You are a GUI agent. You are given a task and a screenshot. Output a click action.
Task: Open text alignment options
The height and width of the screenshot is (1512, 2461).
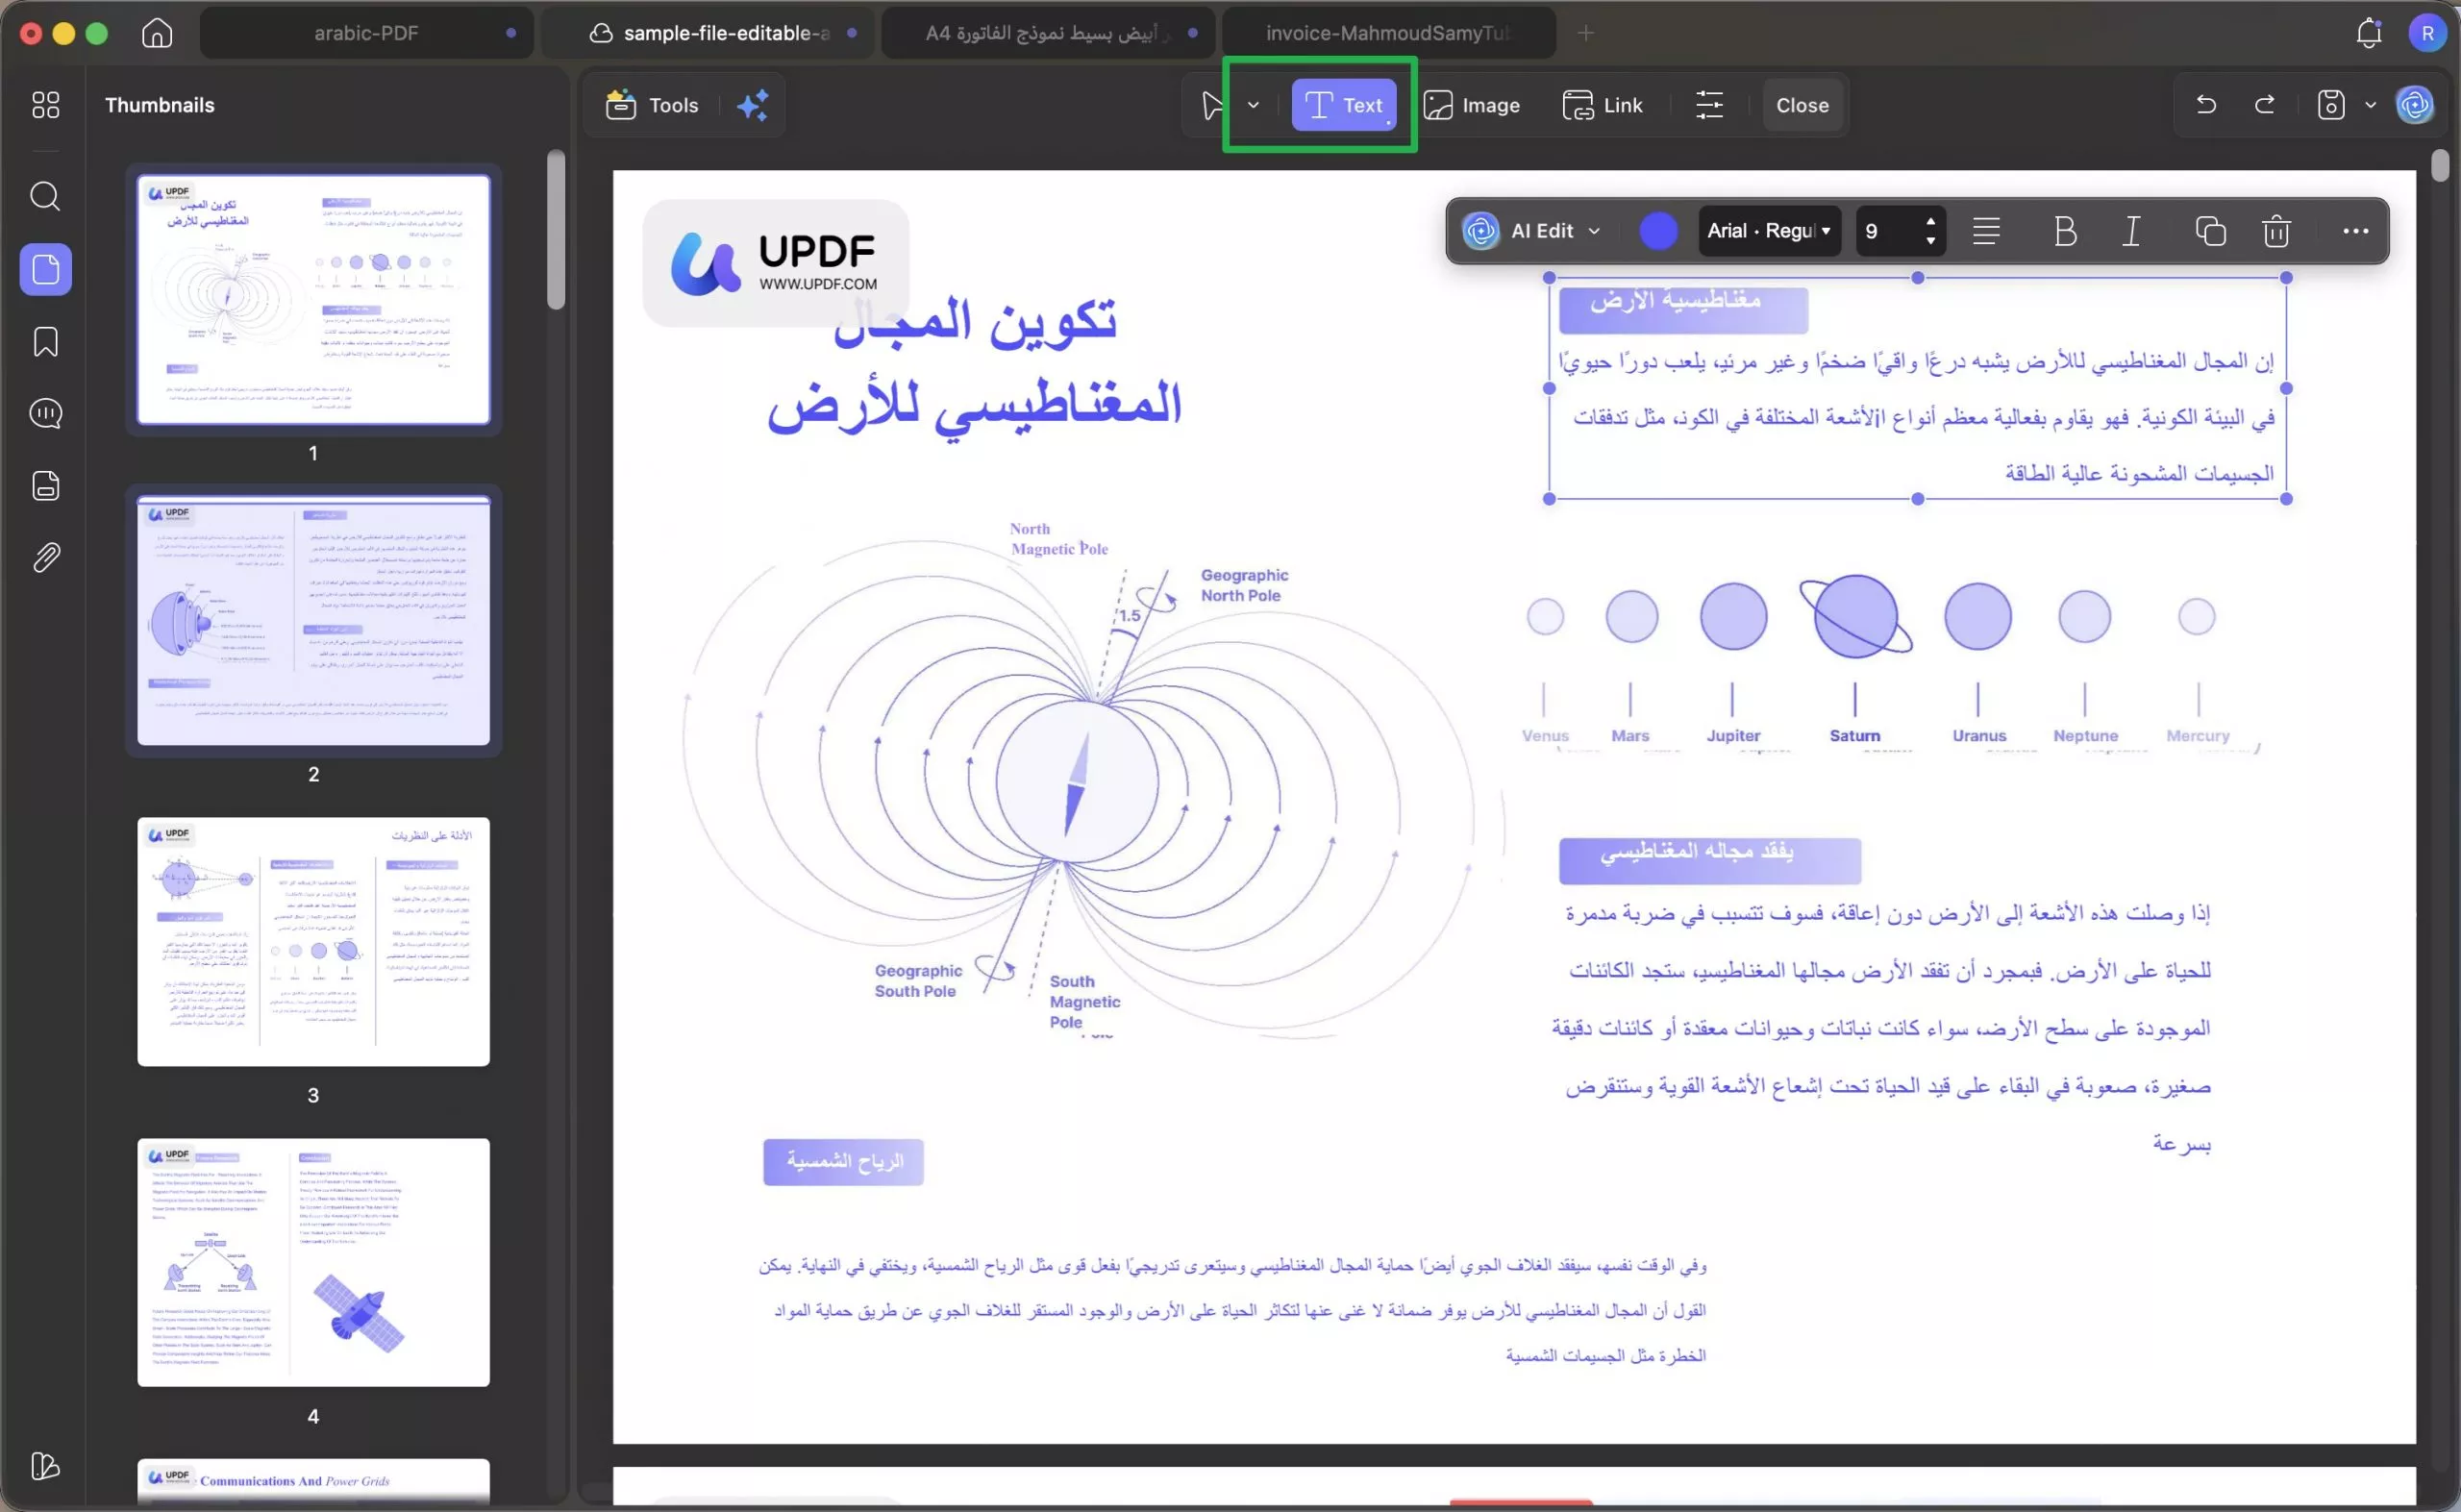tap(1986, 231)
